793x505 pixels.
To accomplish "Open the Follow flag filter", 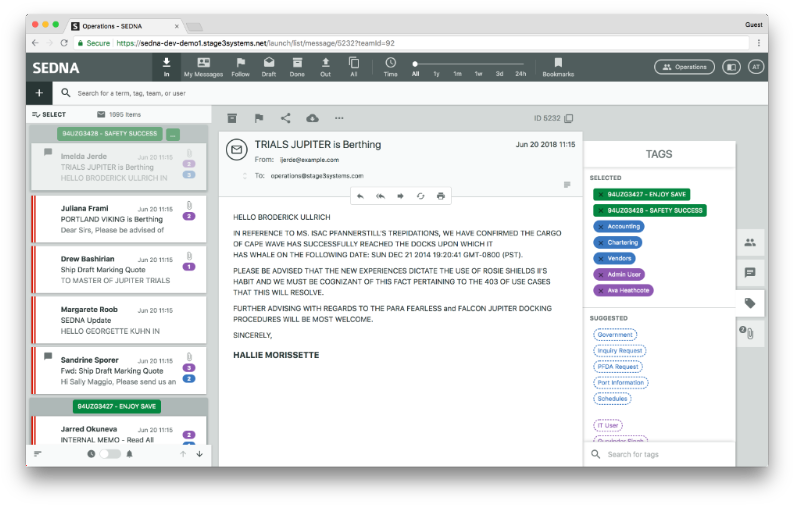I will (241, 67).
